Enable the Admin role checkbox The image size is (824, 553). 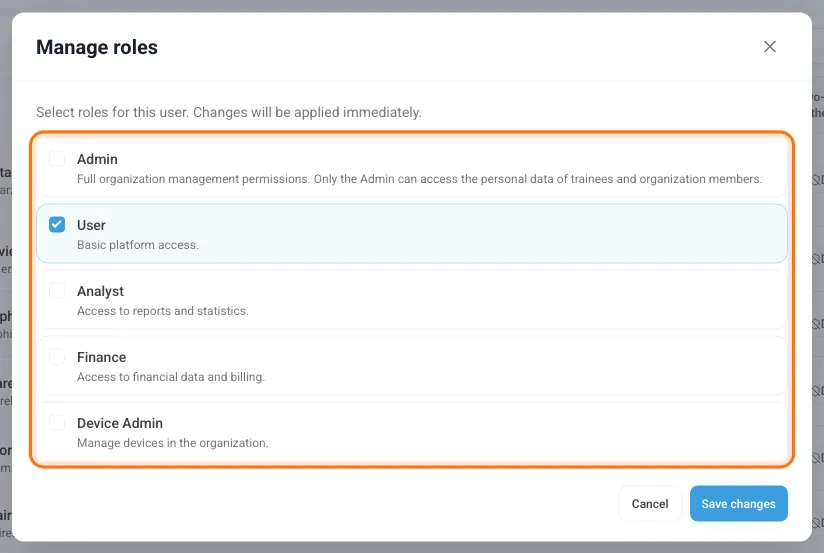[57, 159]
